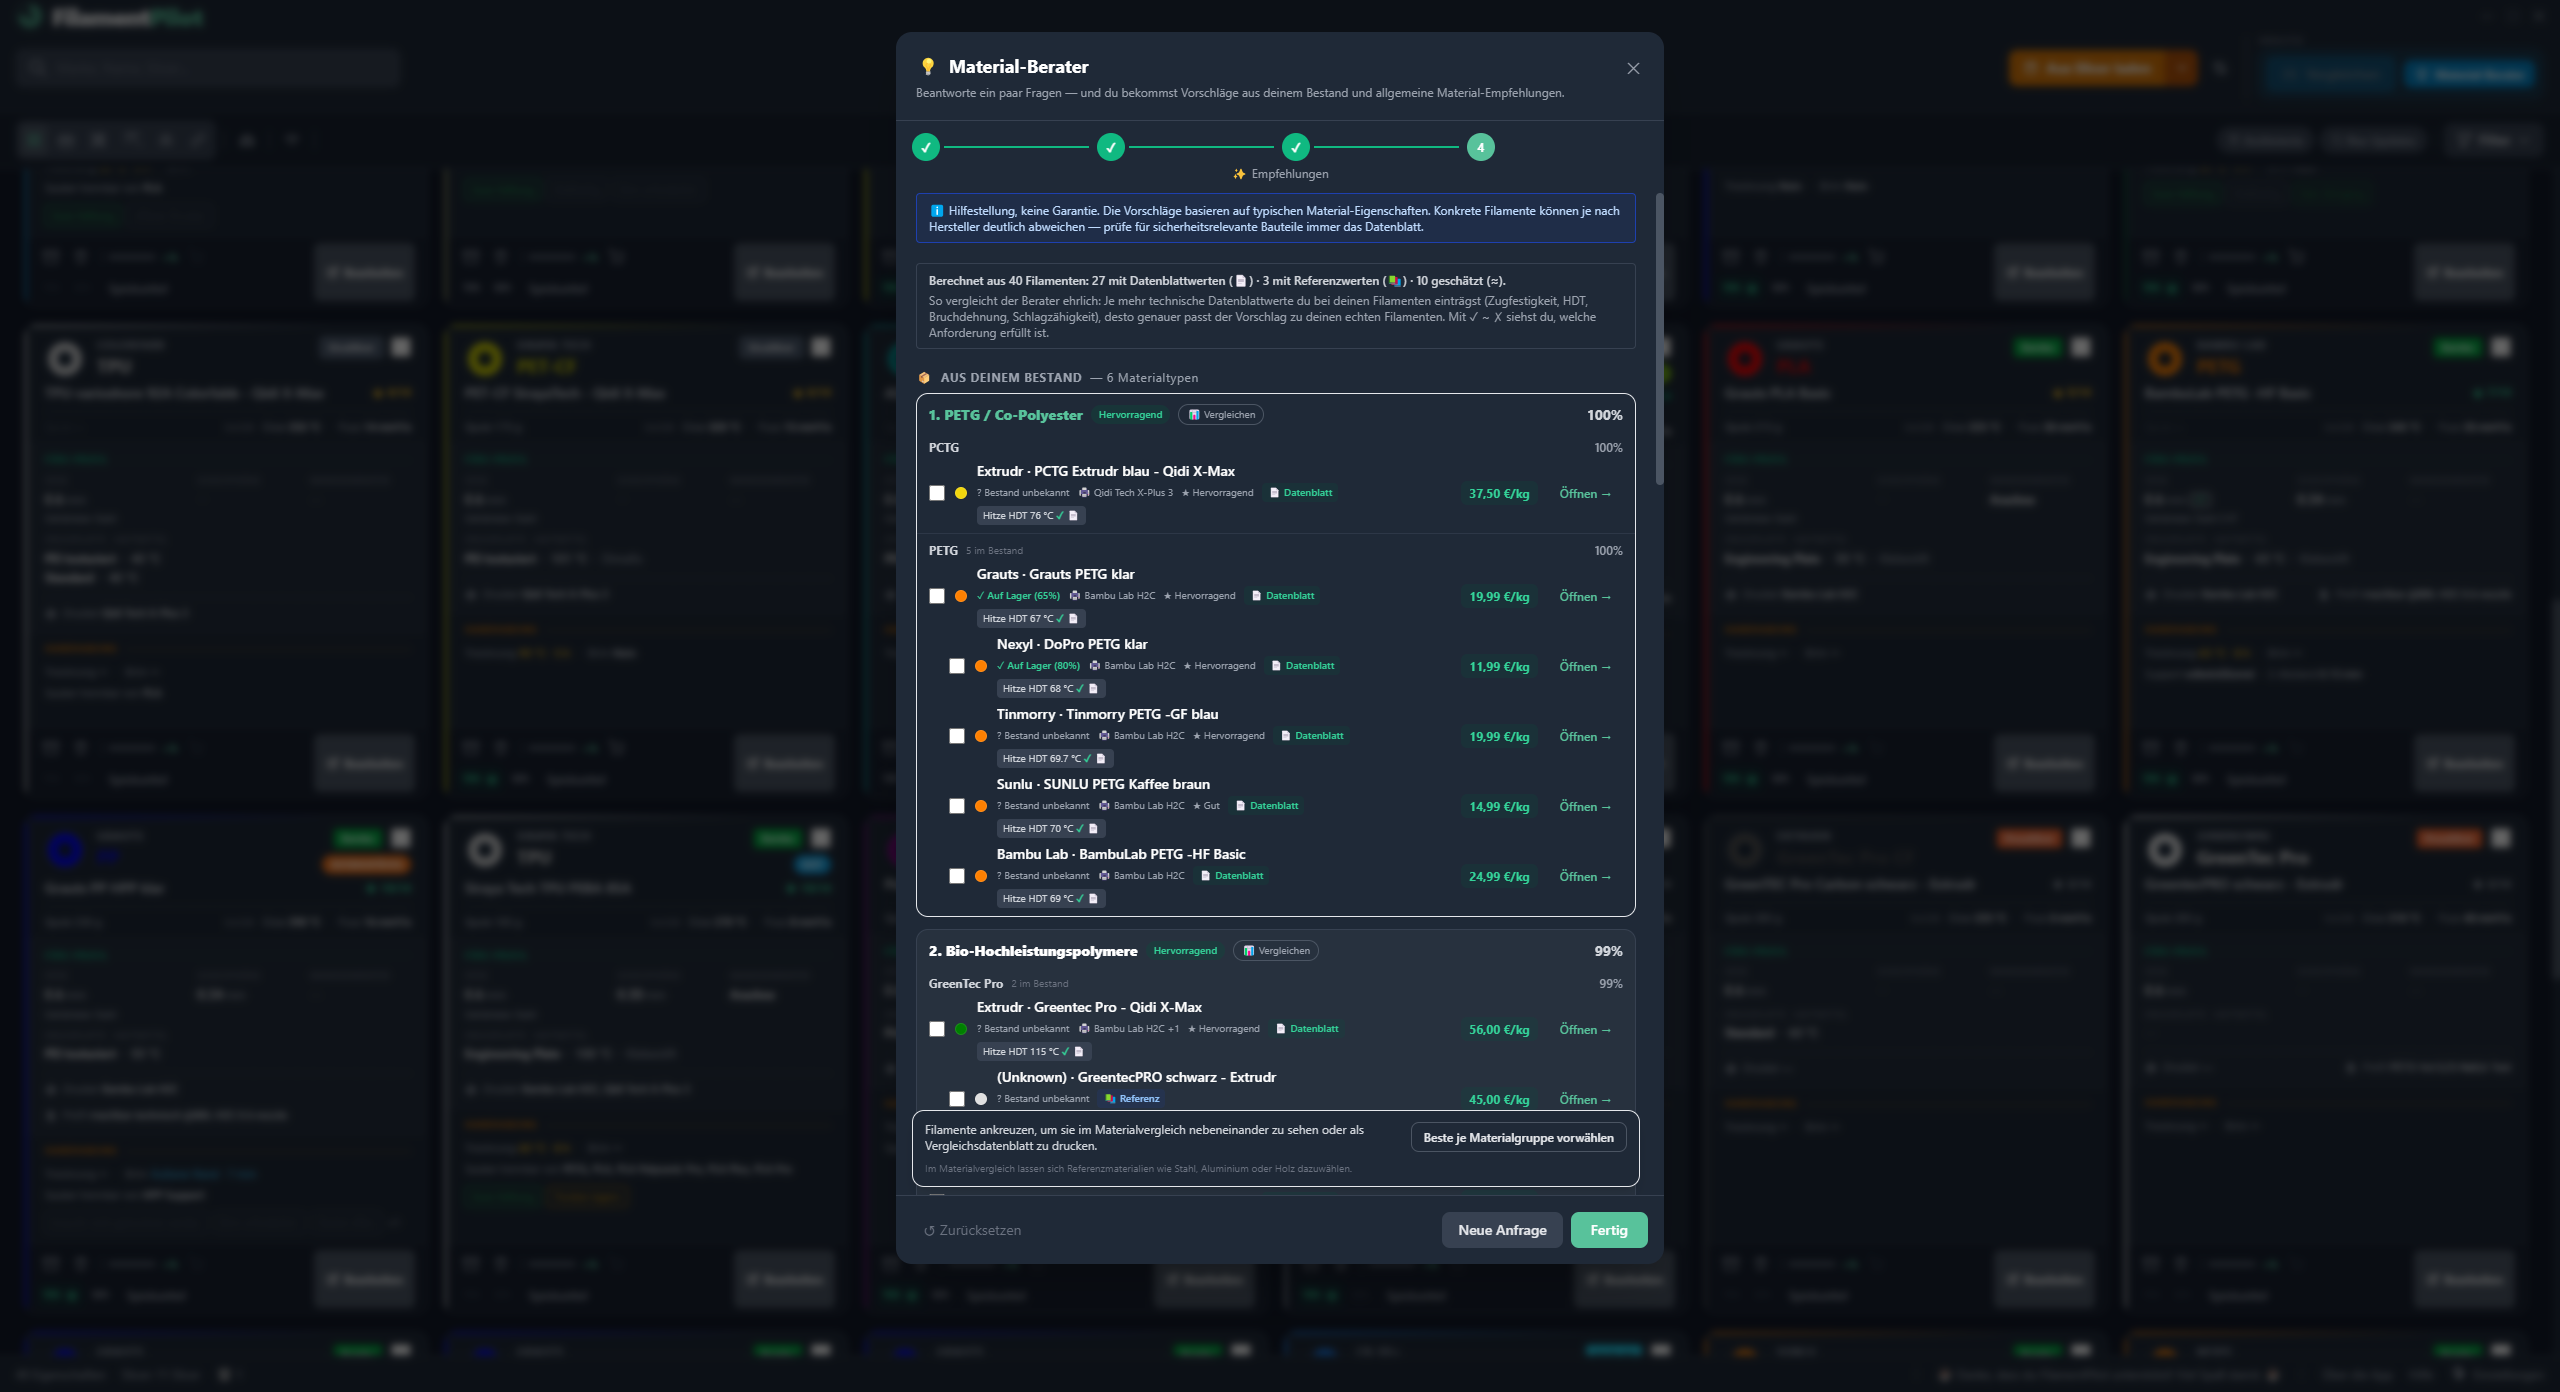Tick the checkbox for Grauts PETG klar
This screenshot has height=1392, width=2560.
click(937, 596)
